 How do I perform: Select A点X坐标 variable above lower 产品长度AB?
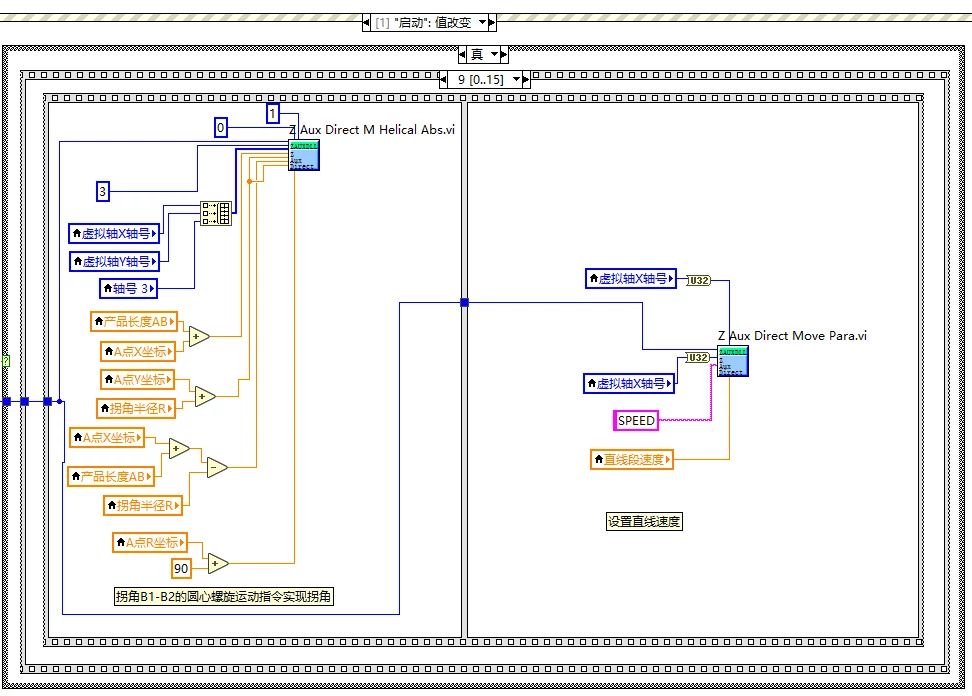(x=107, y=438)
